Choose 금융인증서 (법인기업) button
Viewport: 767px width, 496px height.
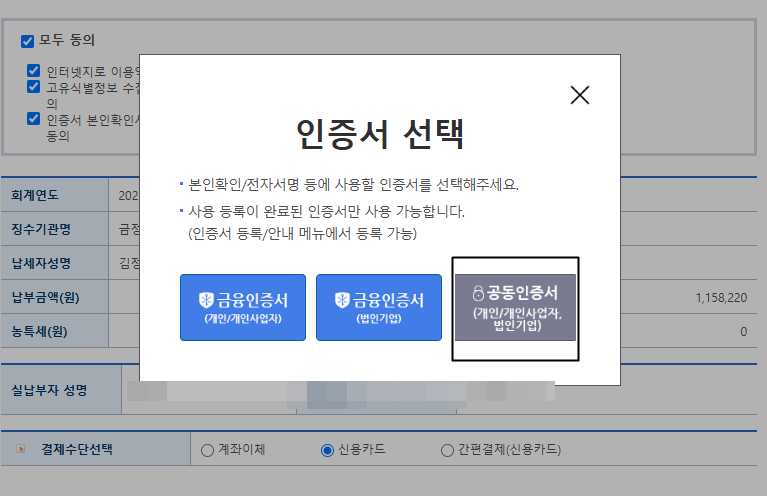coord(379,307)
